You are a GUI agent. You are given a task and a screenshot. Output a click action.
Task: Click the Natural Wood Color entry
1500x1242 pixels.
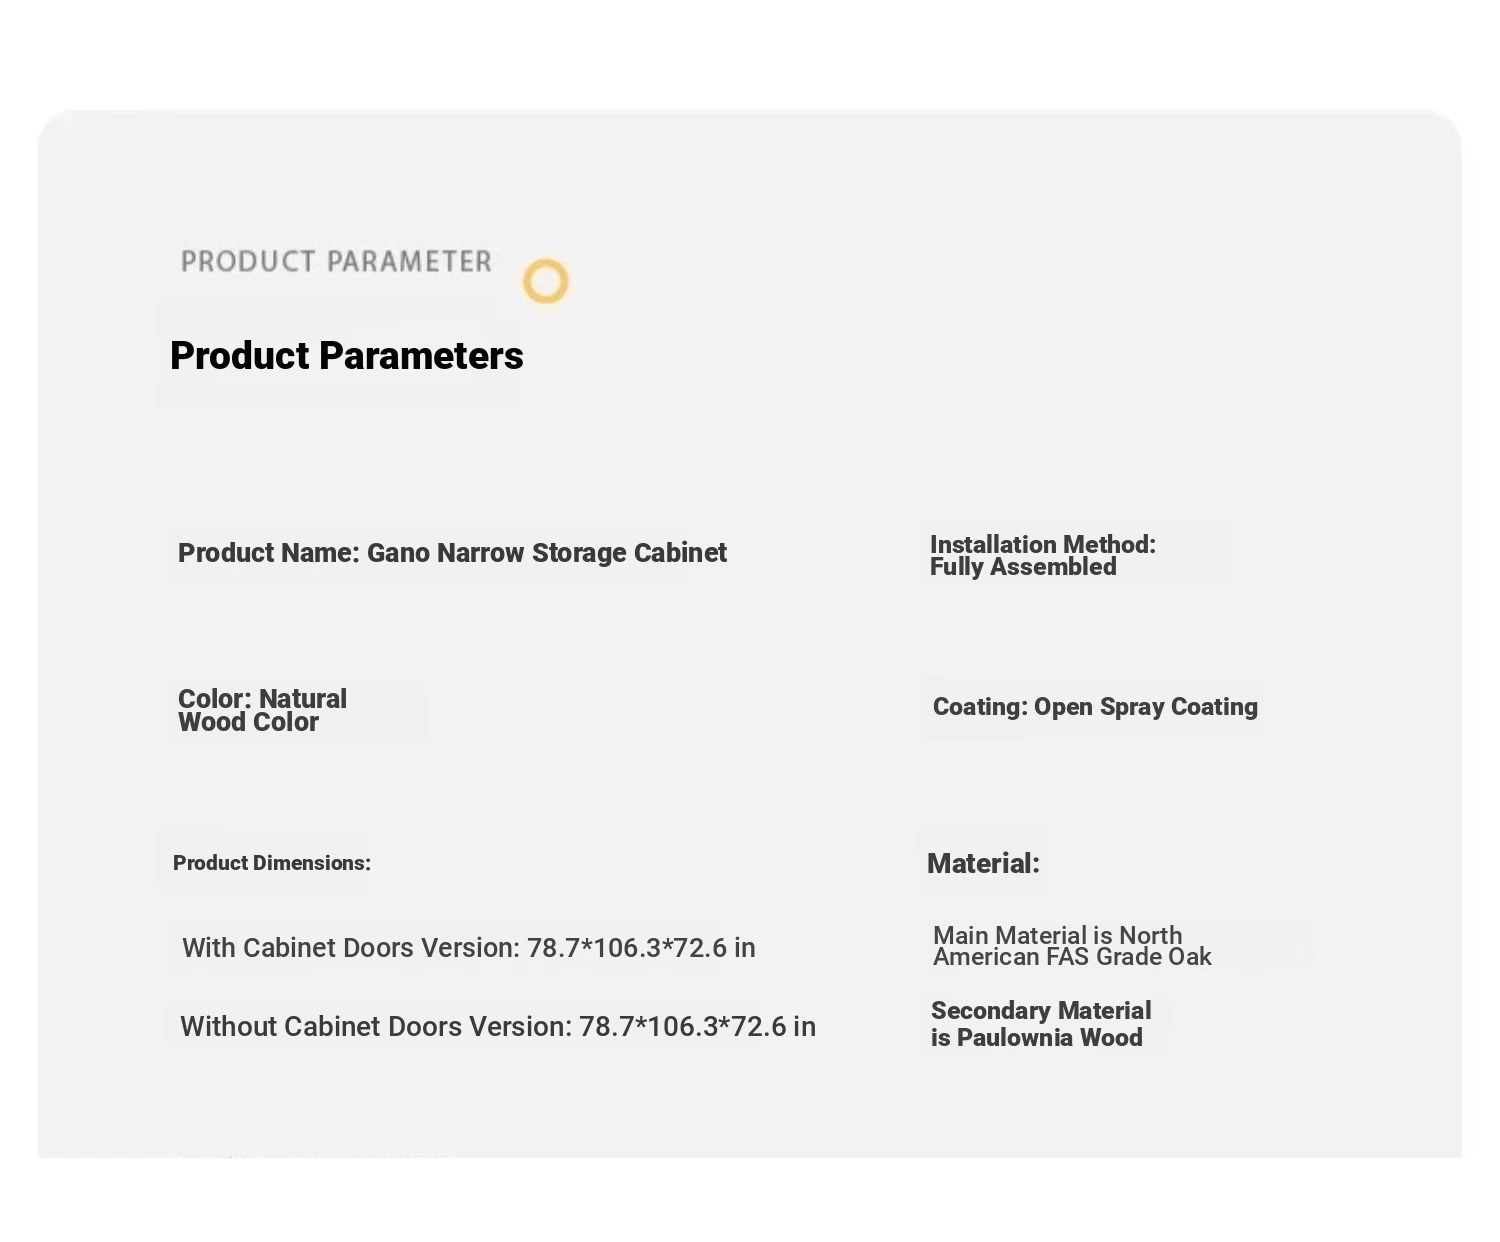(262, 711)
